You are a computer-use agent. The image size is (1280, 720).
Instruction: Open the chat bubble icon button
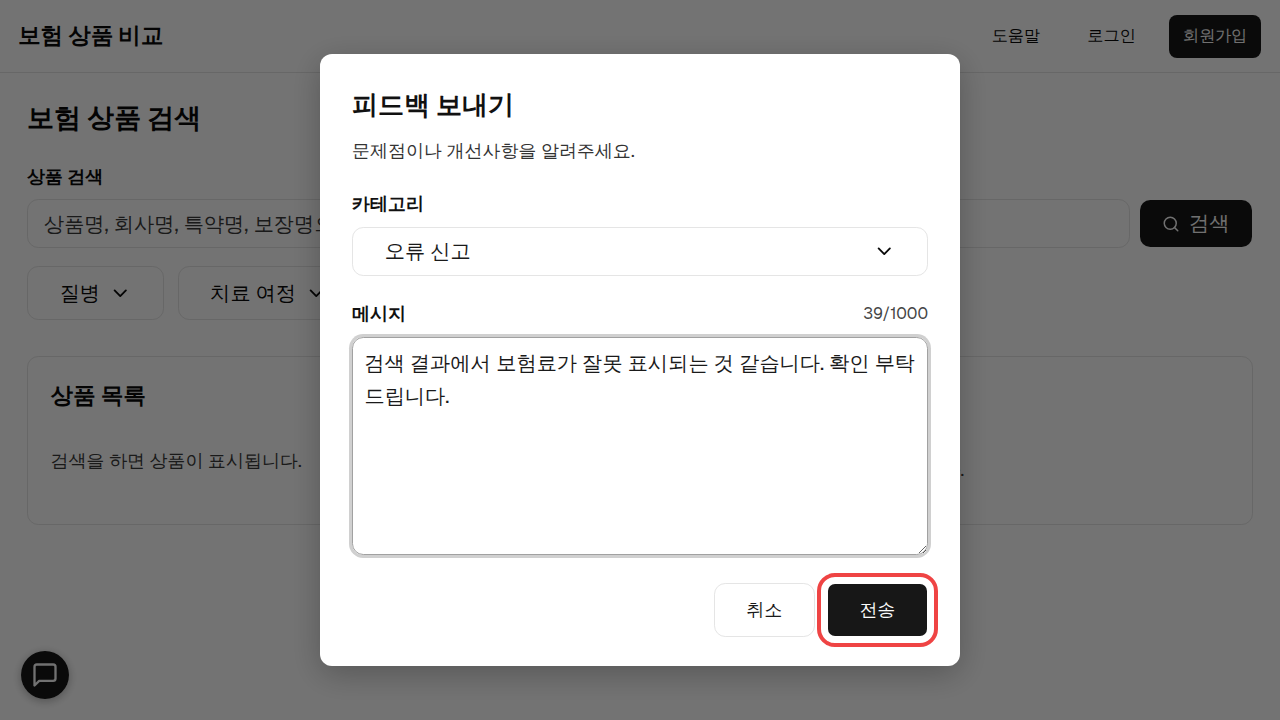pos(45,674)
